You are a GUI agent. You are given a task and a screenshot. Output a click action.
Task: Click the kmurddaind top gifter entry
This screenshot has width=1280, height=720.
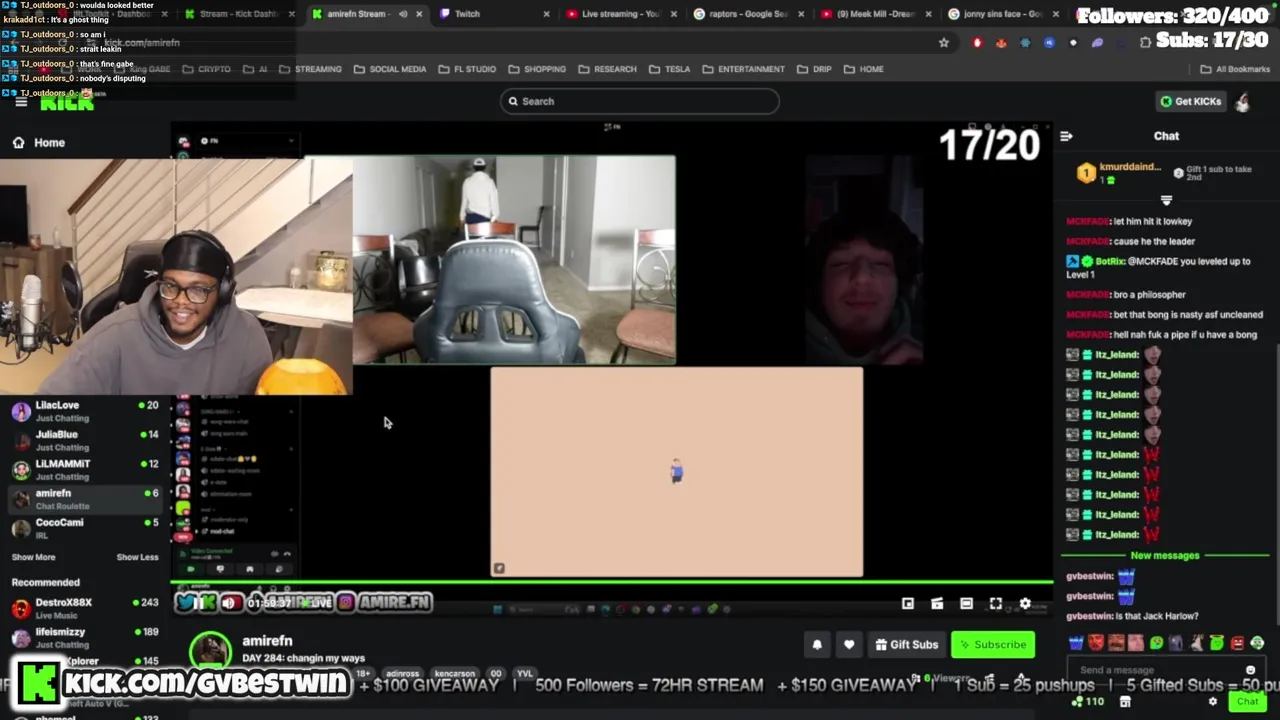coord(1119,173)
